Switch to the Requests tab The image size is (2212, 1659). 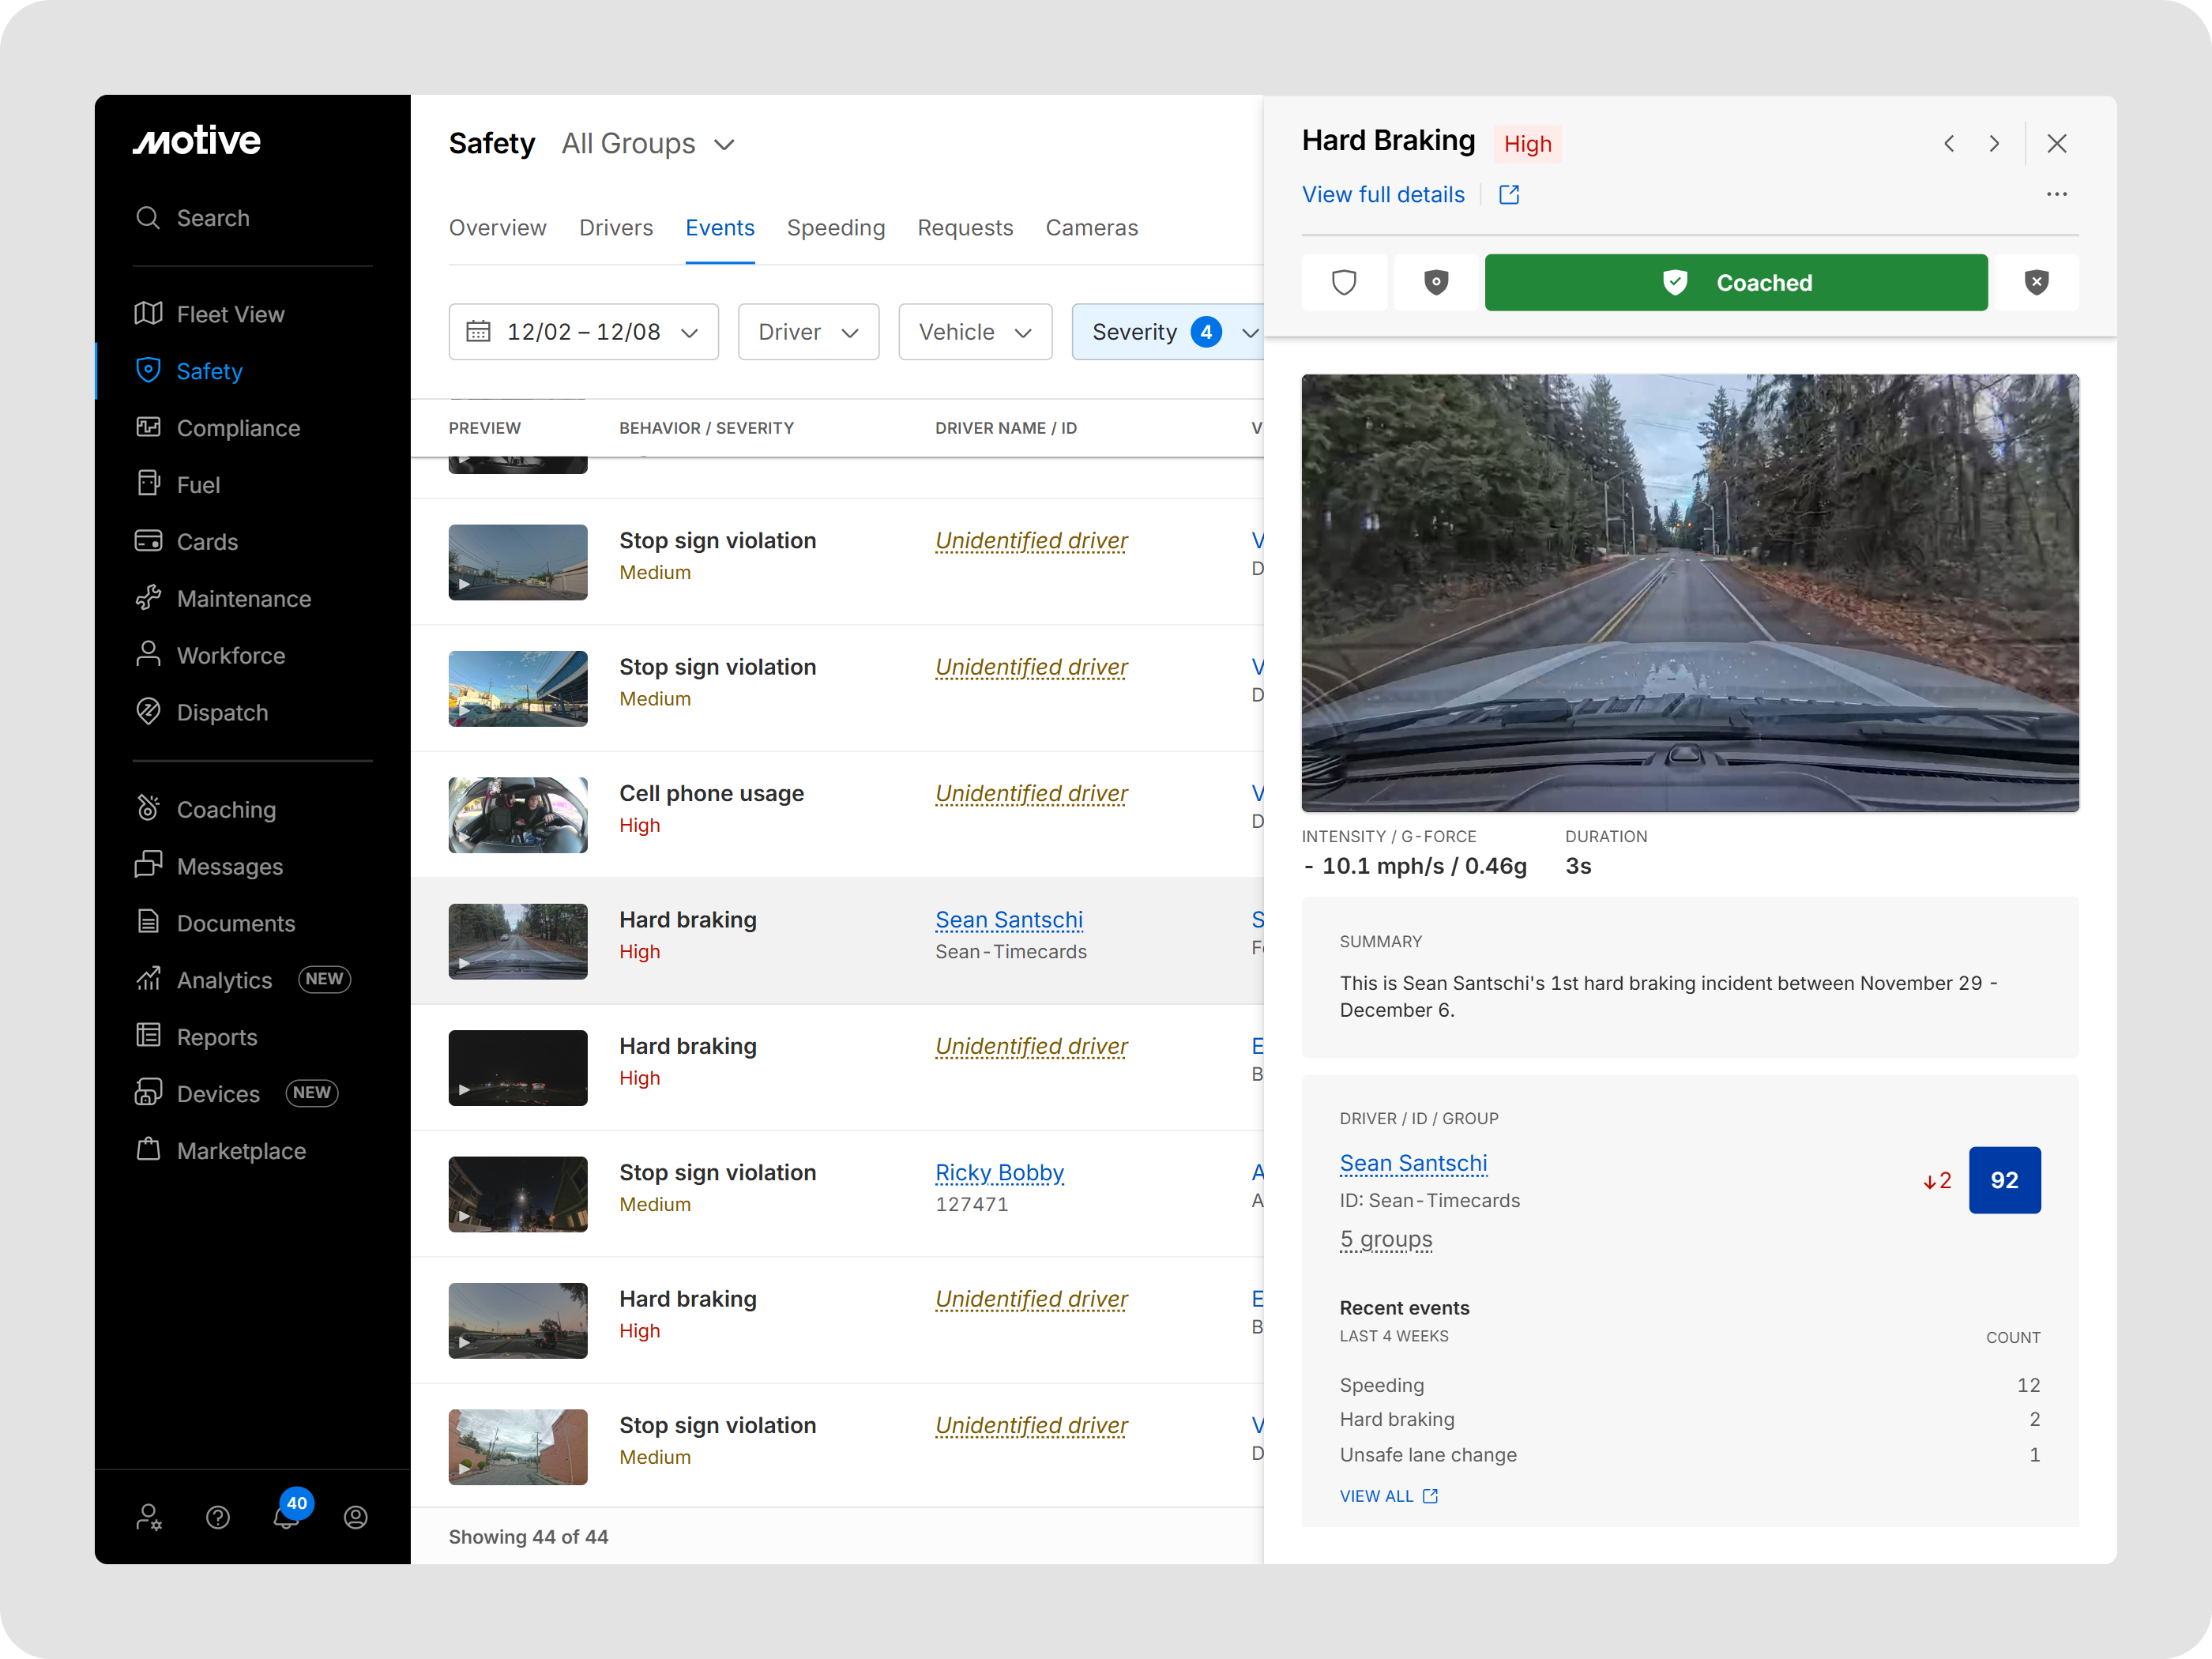point(965,228)
